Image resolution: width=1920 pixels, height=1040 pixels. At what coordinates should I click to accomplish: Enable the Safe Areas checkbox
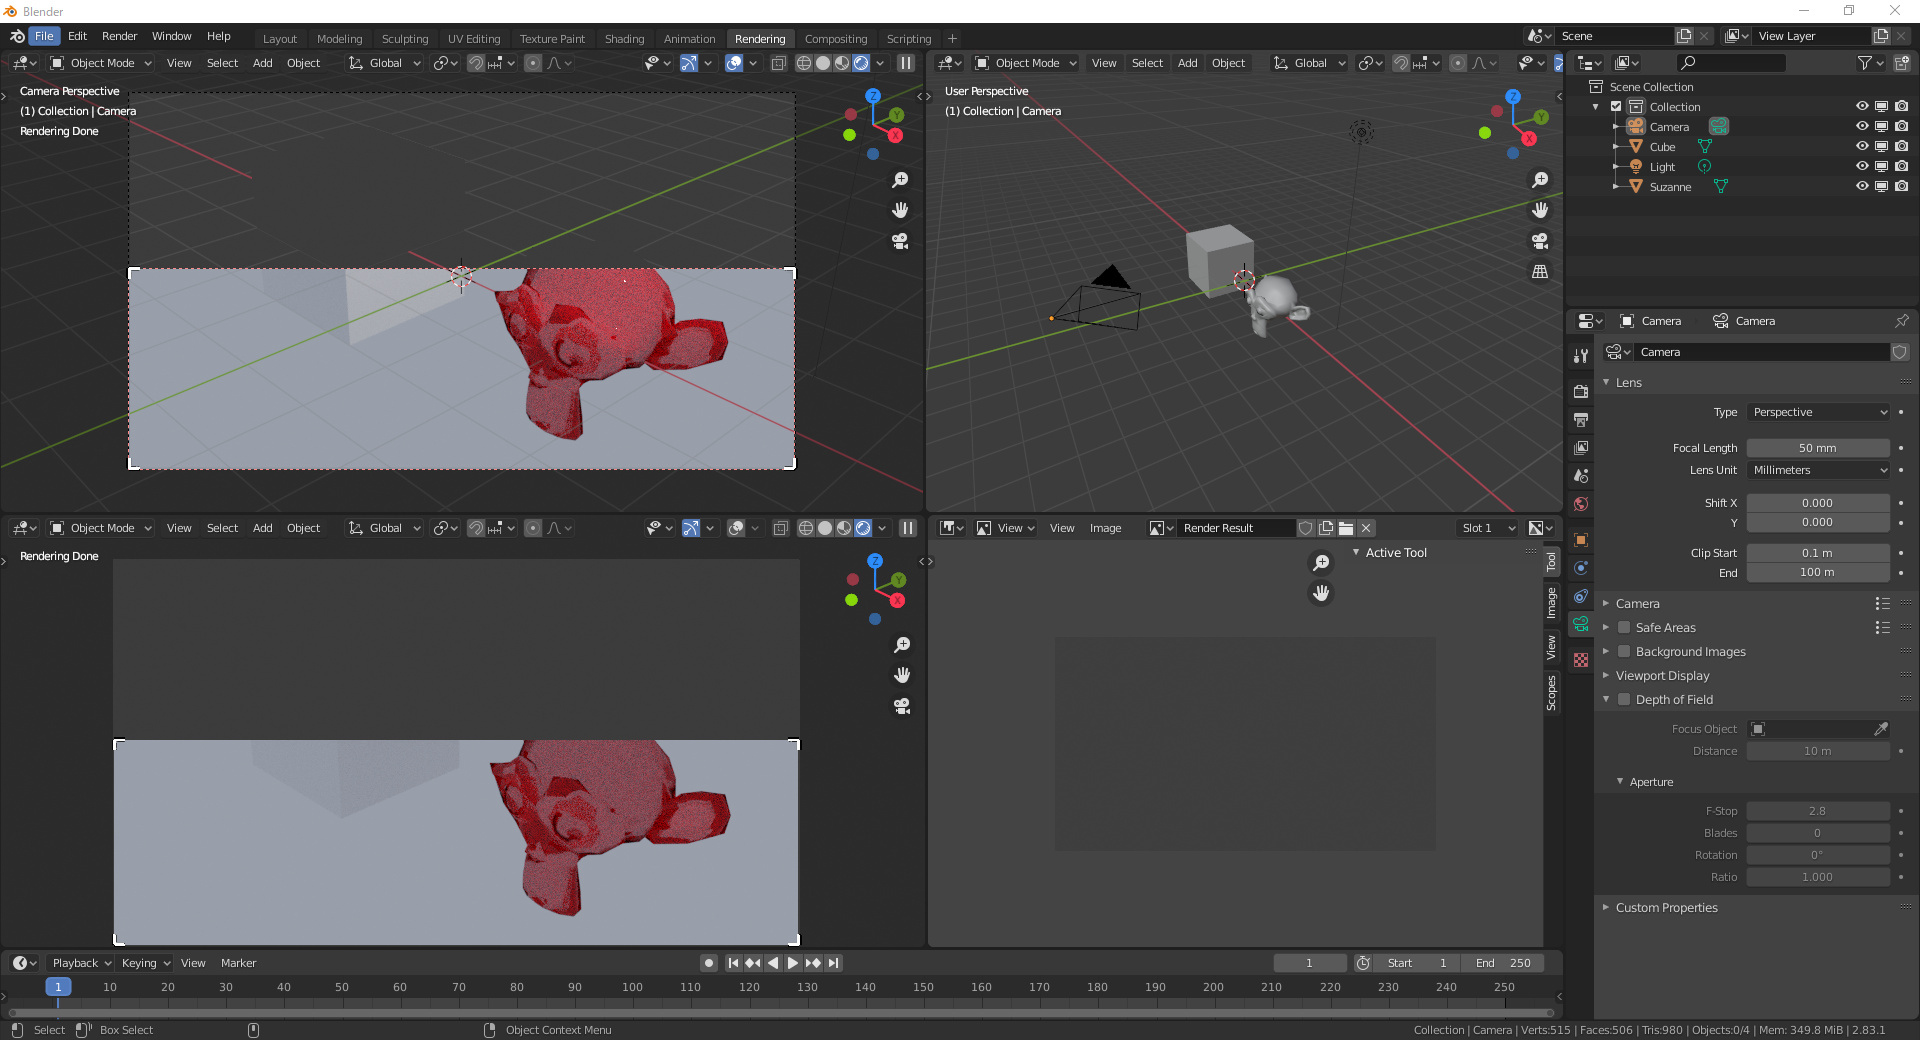pyautogui.click(x=1624, y=628)
